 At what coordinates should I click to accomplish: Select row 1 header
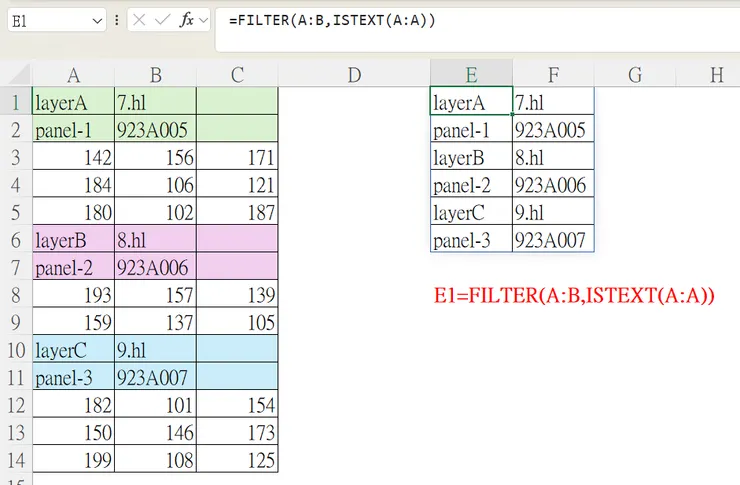(x=16, y=102)
